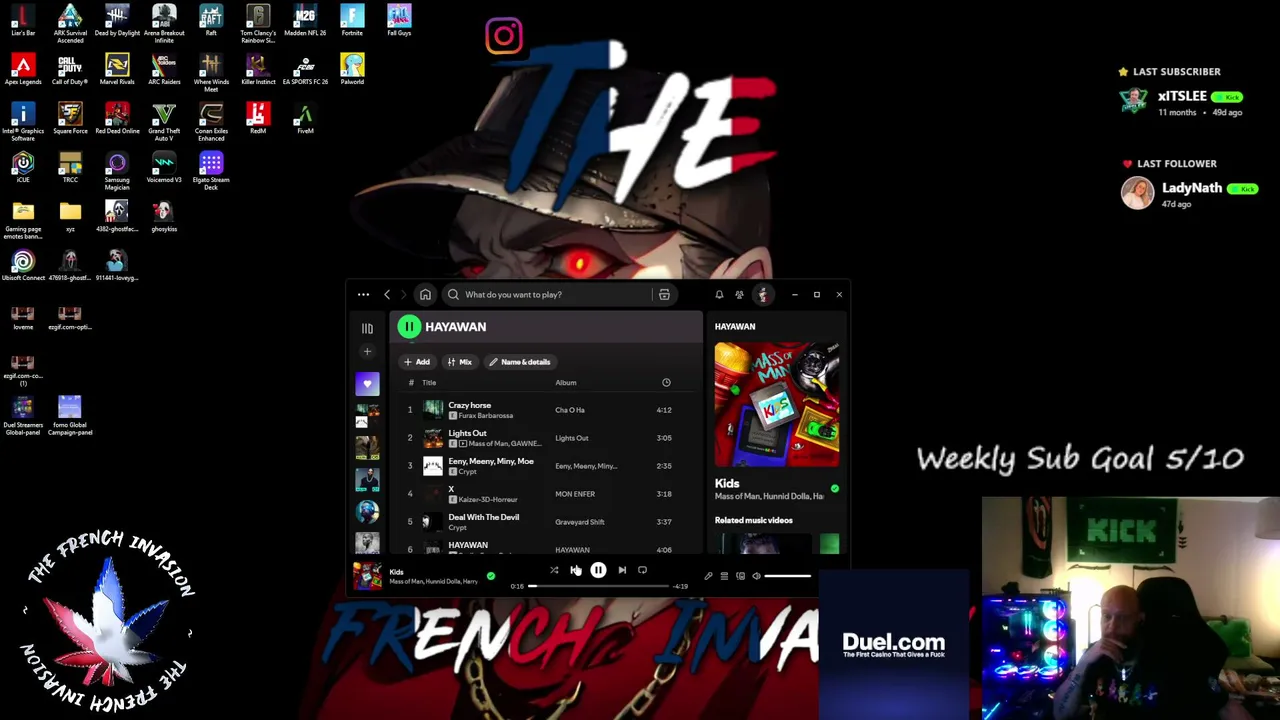
Task: Open album link 'Cha O Ha'
Action: pos(570,410)
